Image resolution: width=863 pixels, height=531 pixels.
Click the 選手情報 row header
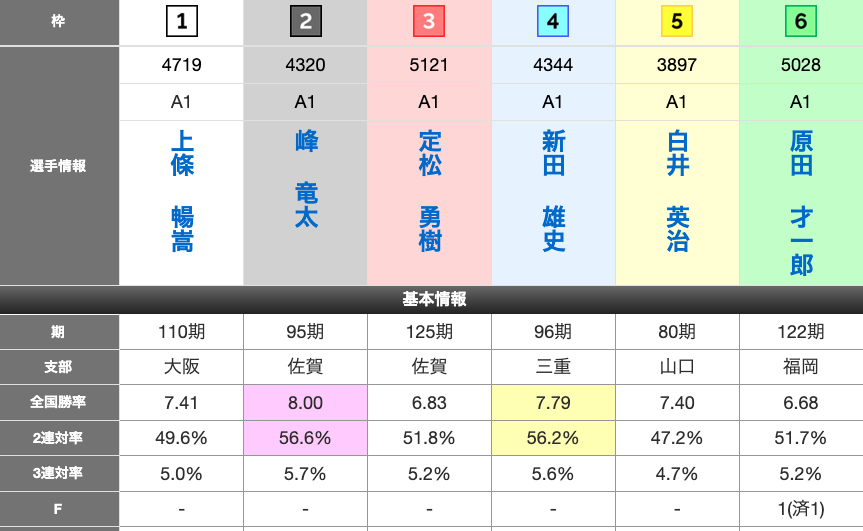coord(59,166)
